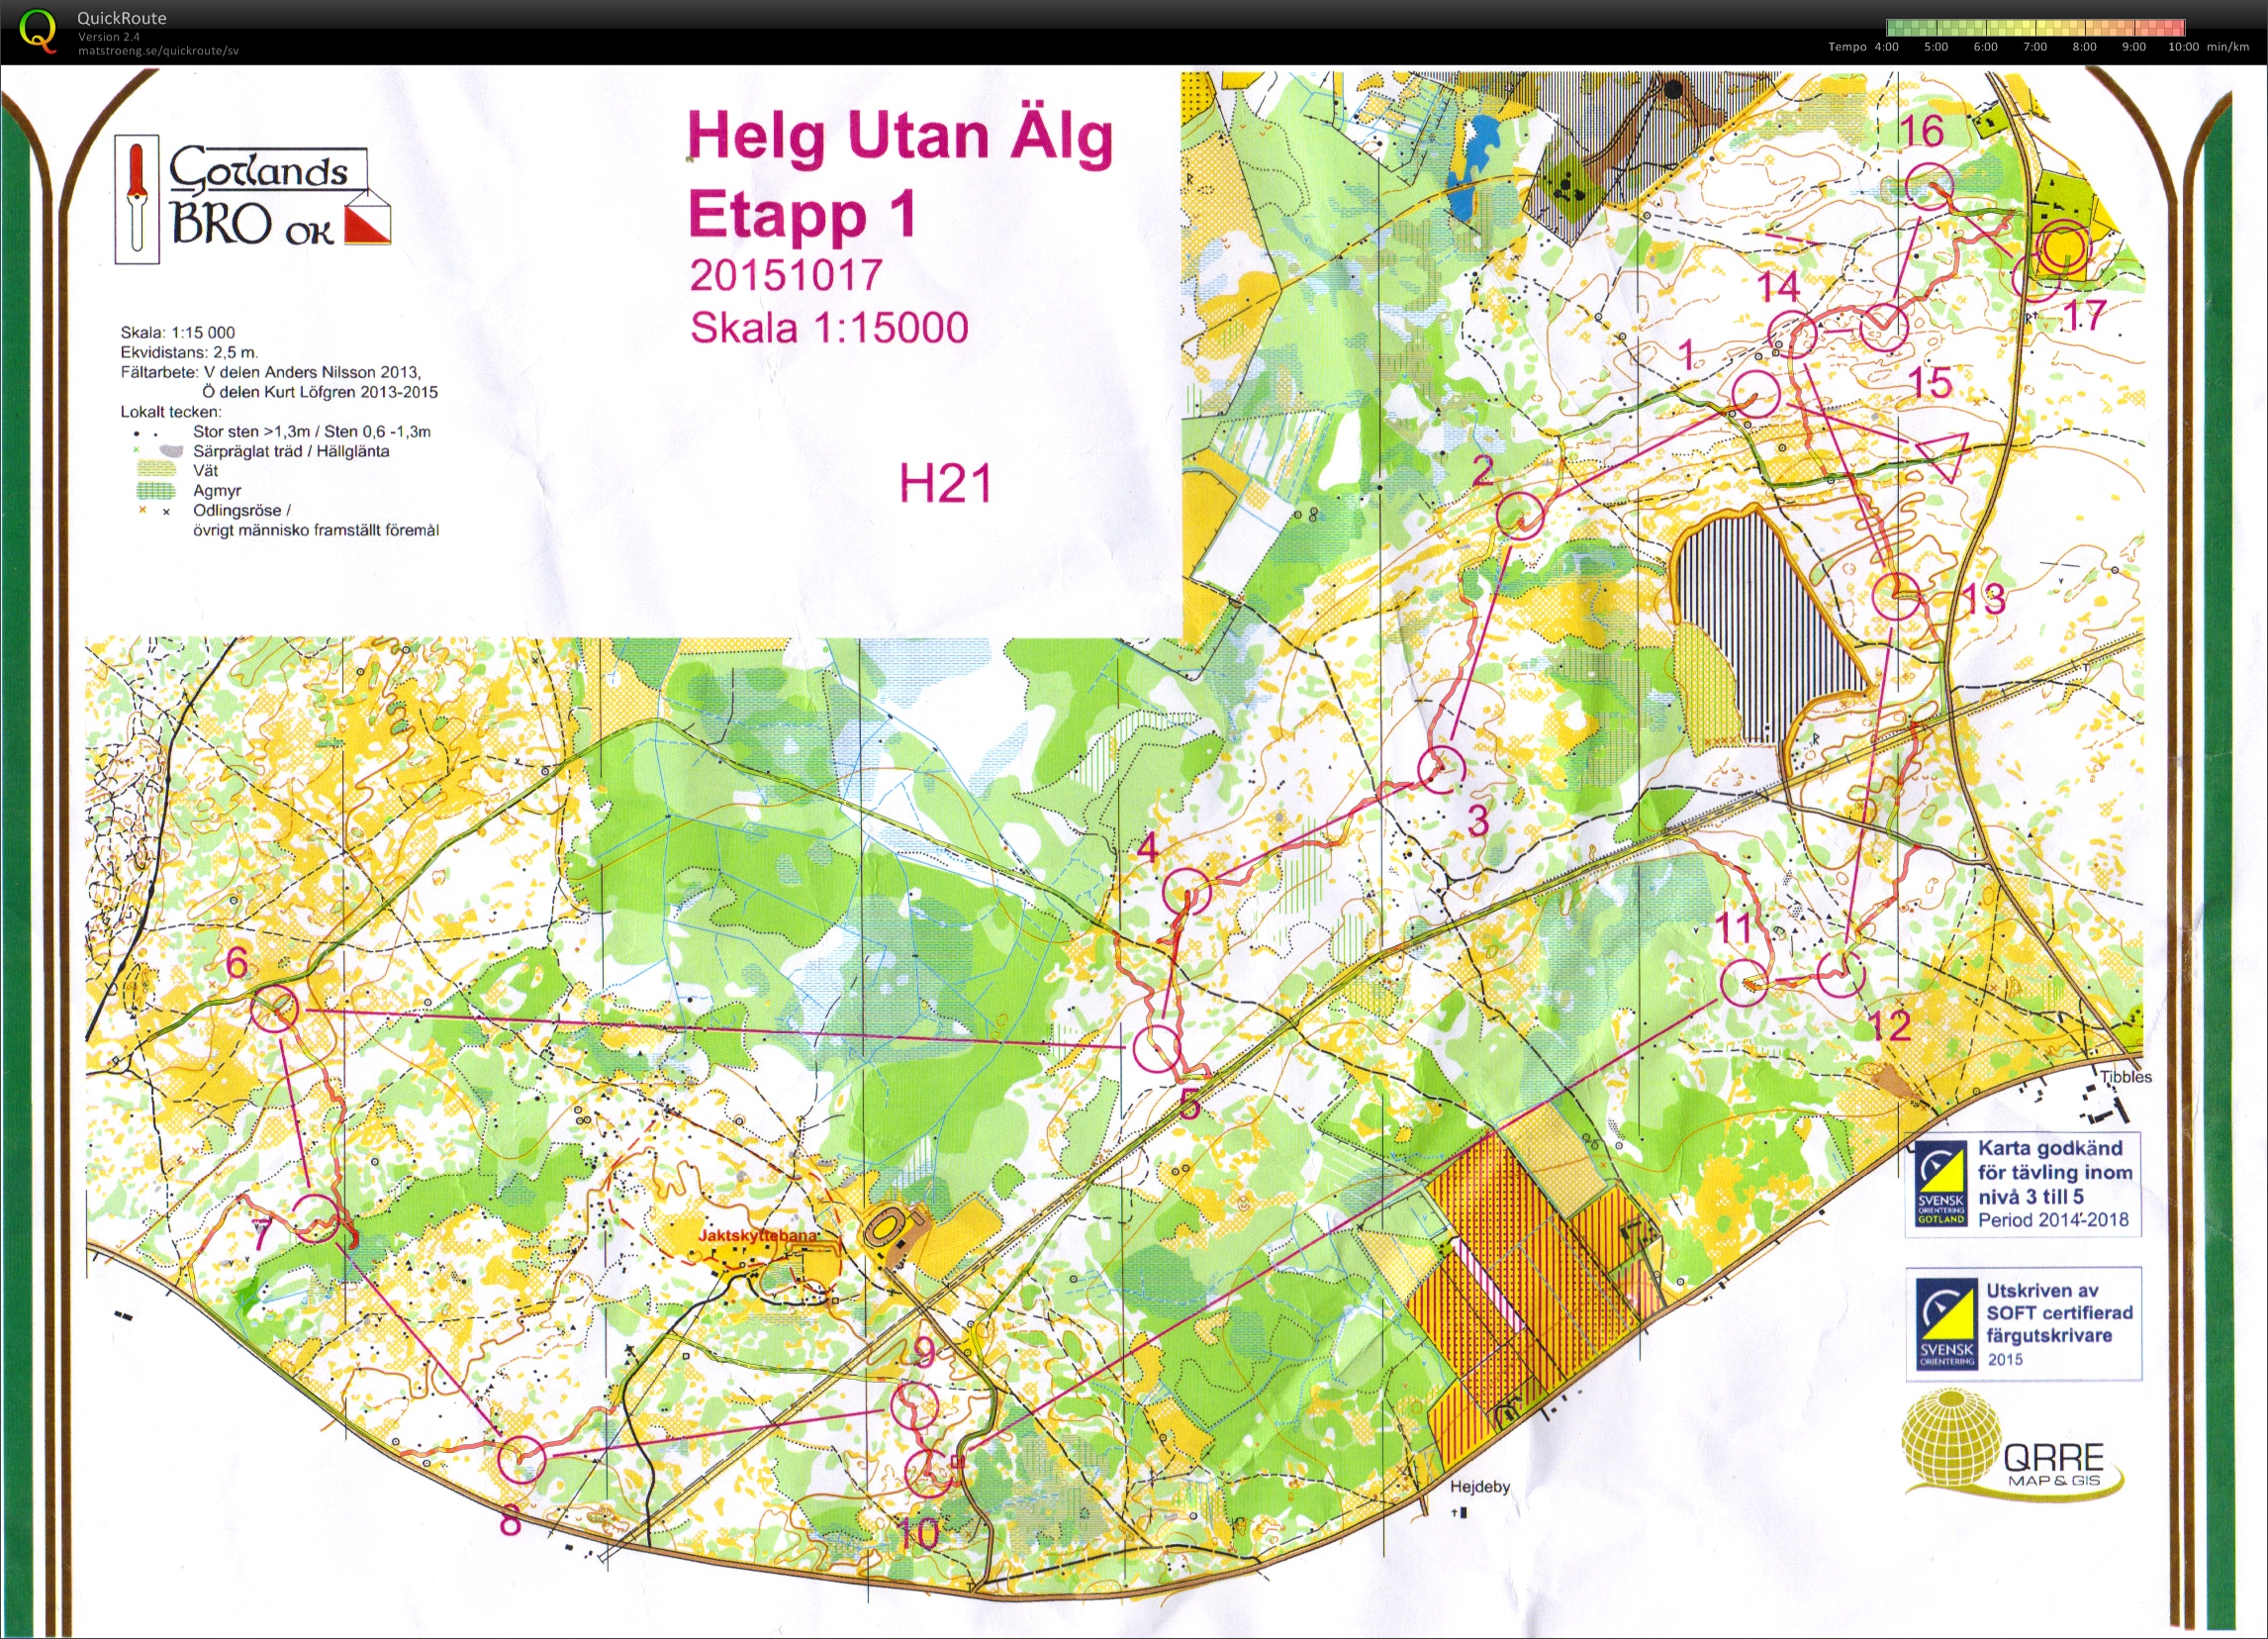Image resolution: width=2268 pixels, height=1639 pixels.
Task: Click control circle 2
Action: tap(1520, 515)
